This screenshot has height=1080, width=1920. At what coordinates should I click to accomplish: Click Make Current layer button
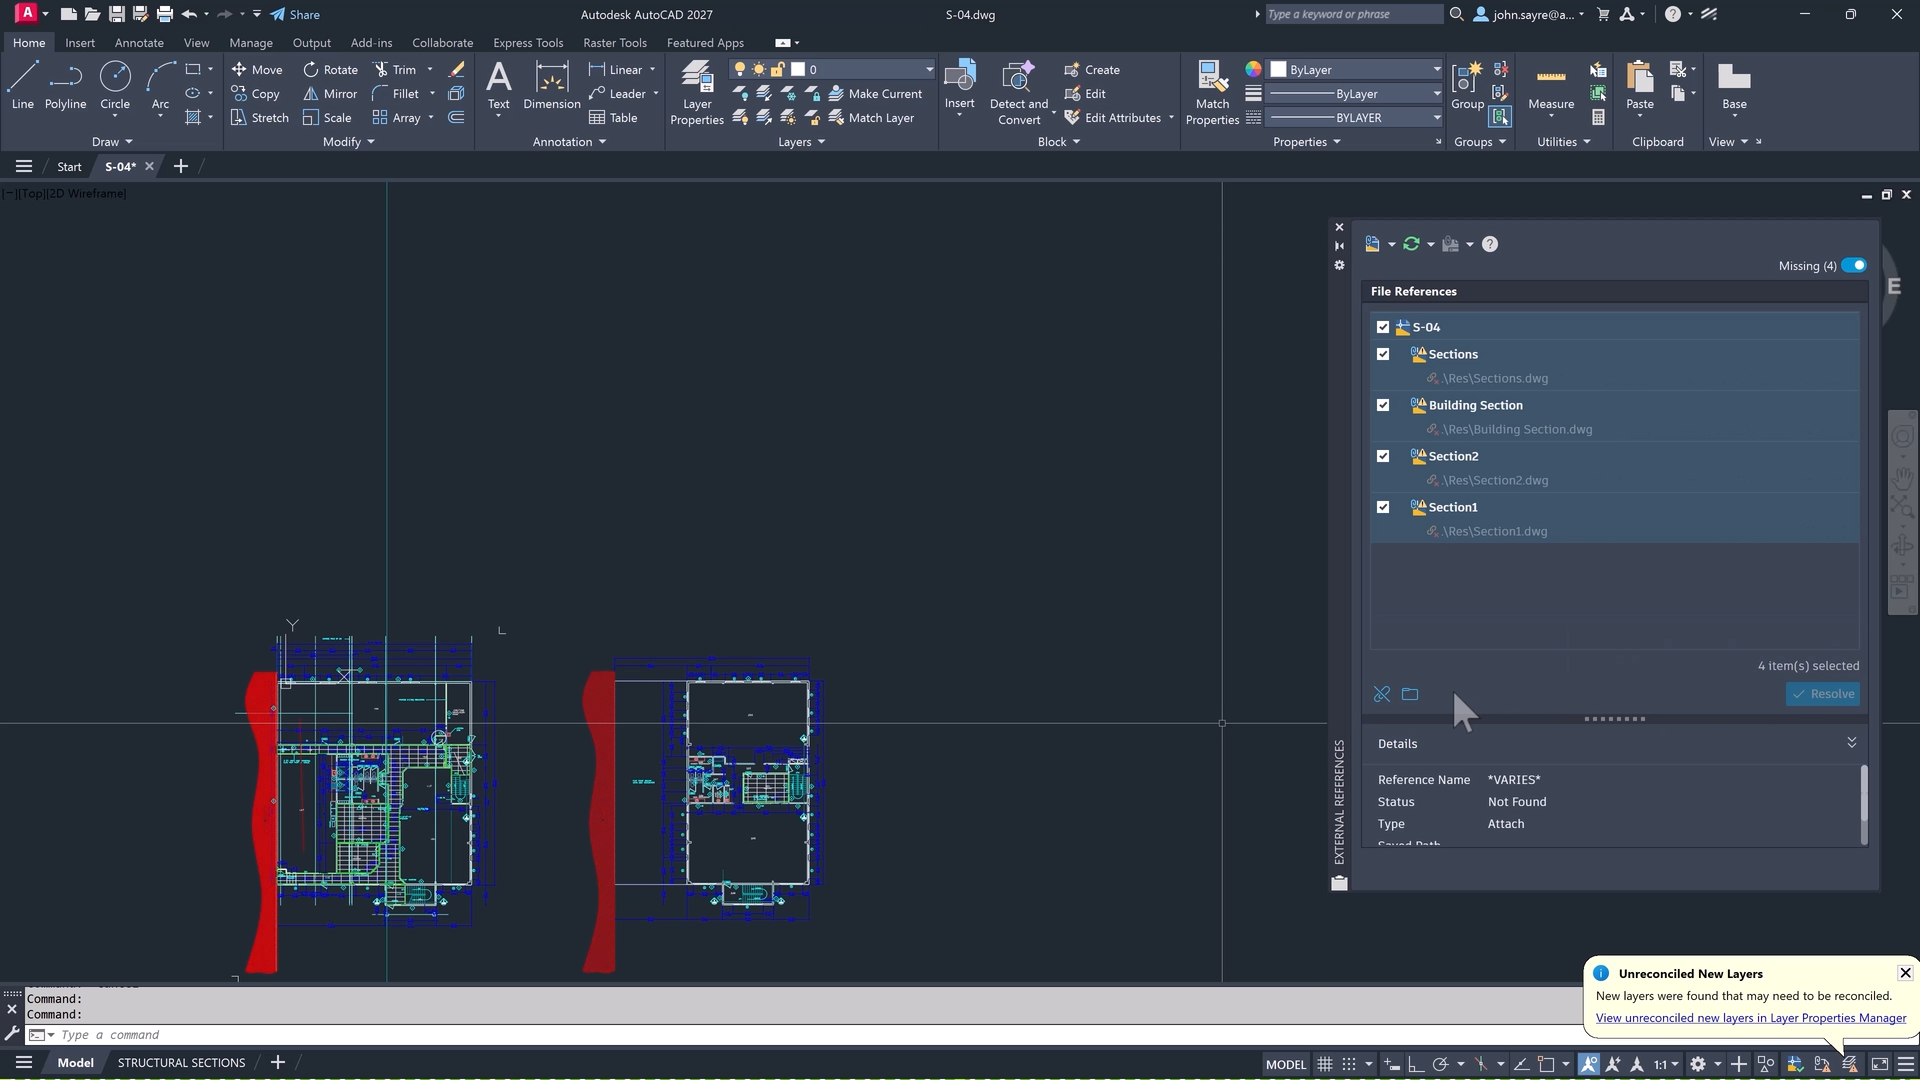pyautogui.click(x=876, y=93)
